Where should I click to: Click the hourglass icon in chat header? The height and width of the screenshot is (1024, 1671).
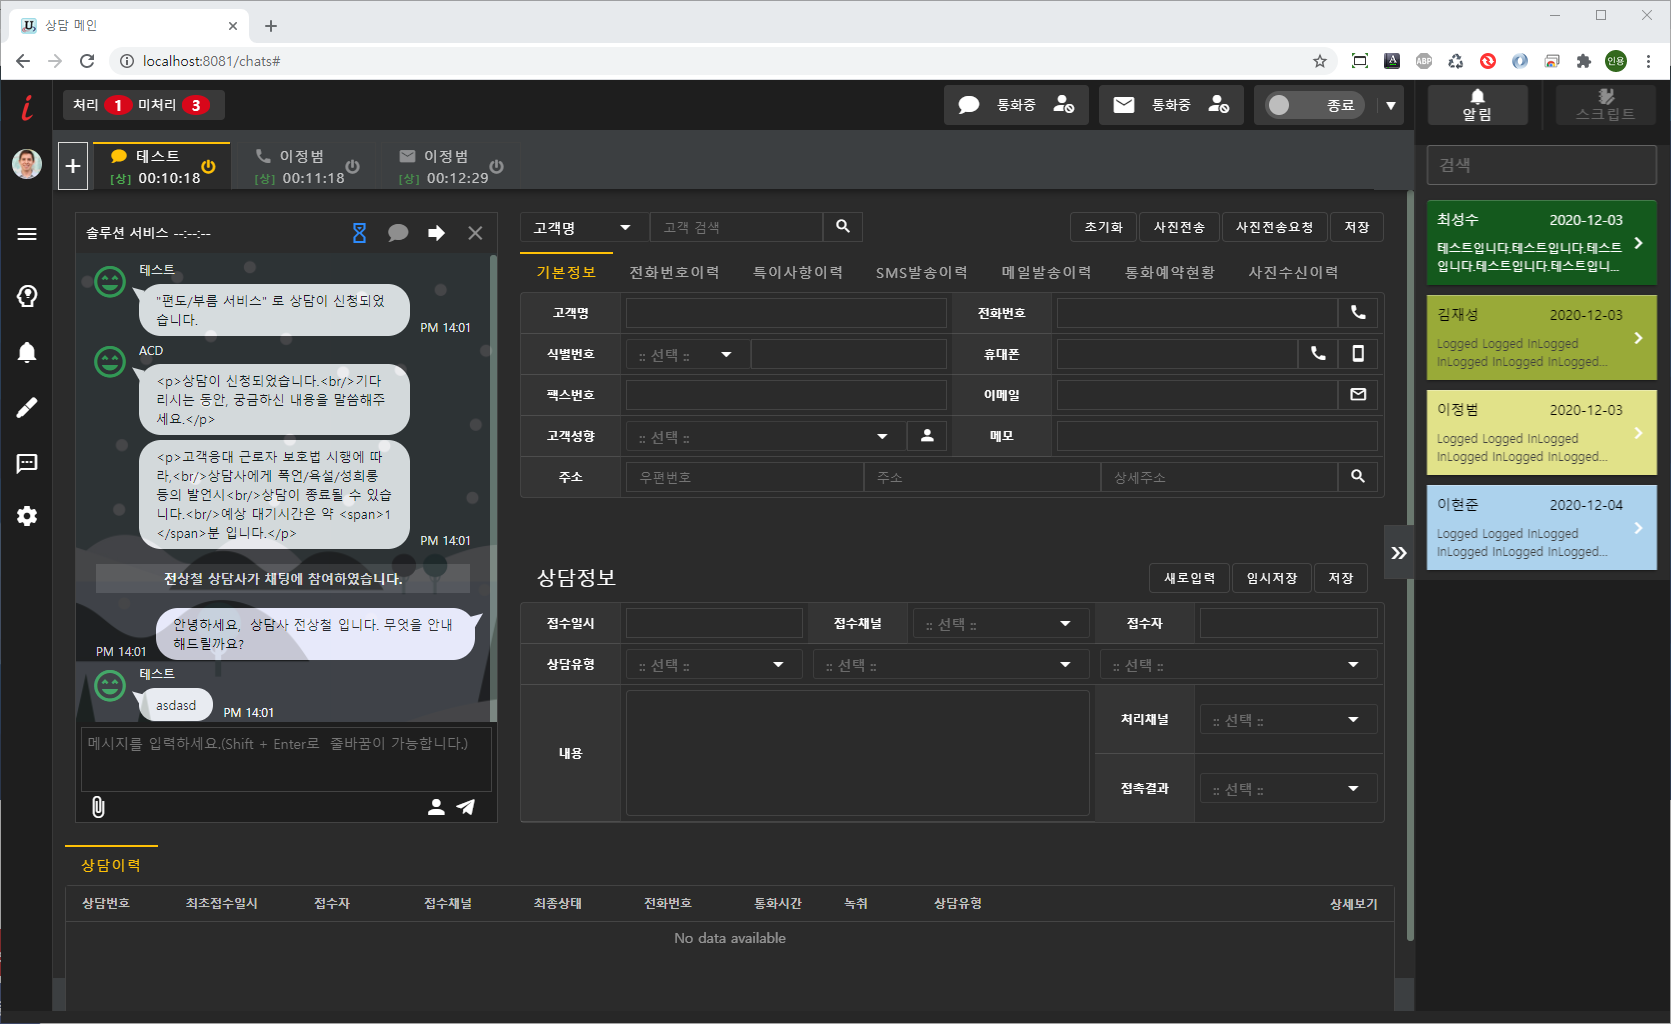(x=360, y=233)
